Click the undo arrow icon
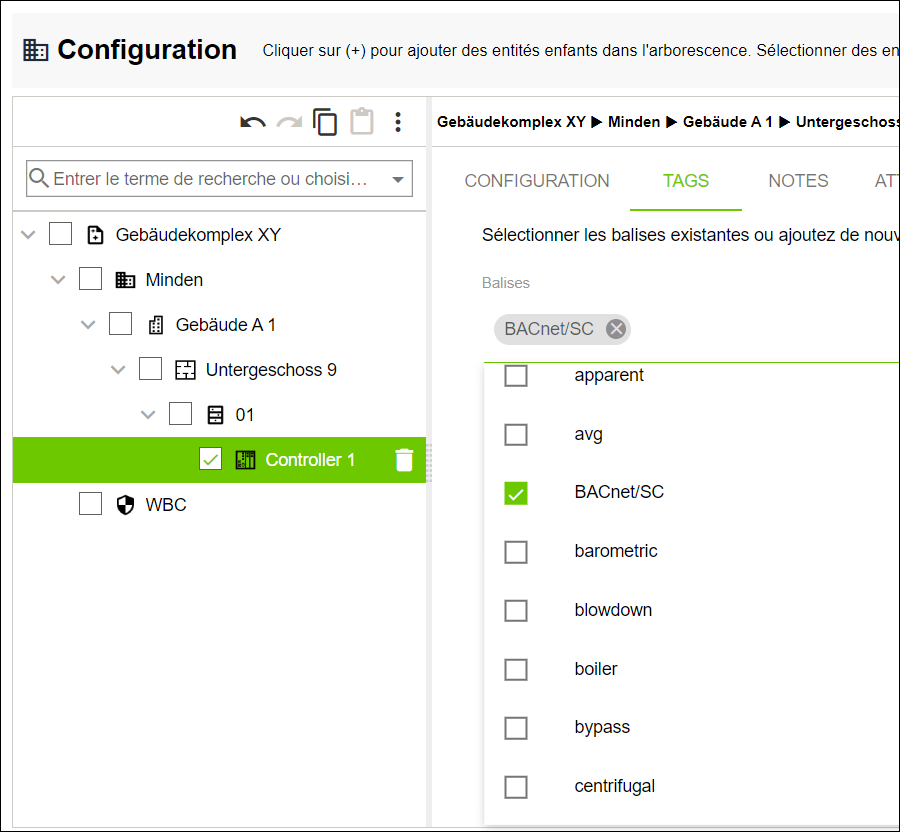The width and height of the screenshot is (900, 832). coord(253,122)
